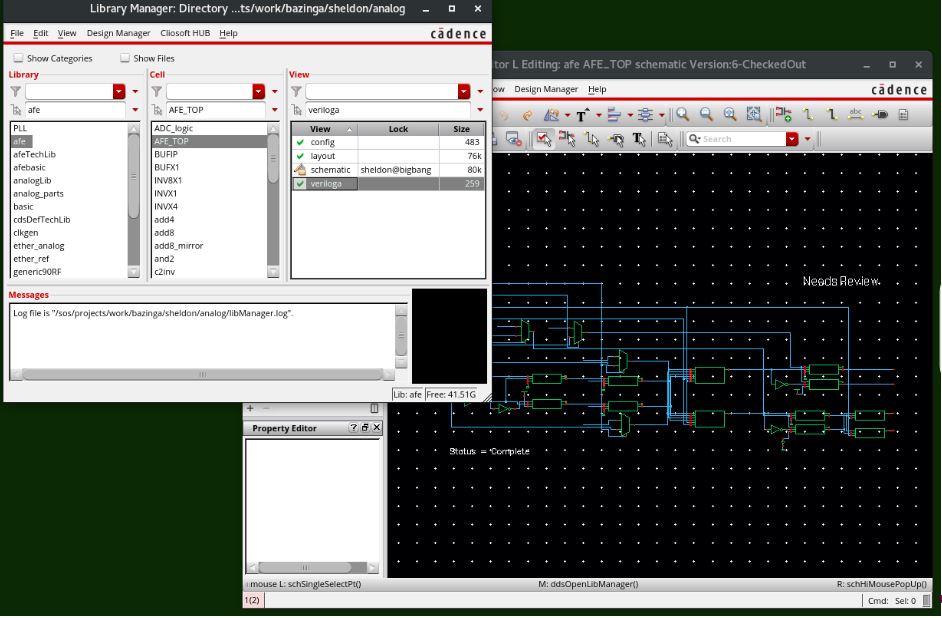Open the View menu in Library Manager
Screen dimensions: 942x618
pyautogui.click(x=67, y=33)
